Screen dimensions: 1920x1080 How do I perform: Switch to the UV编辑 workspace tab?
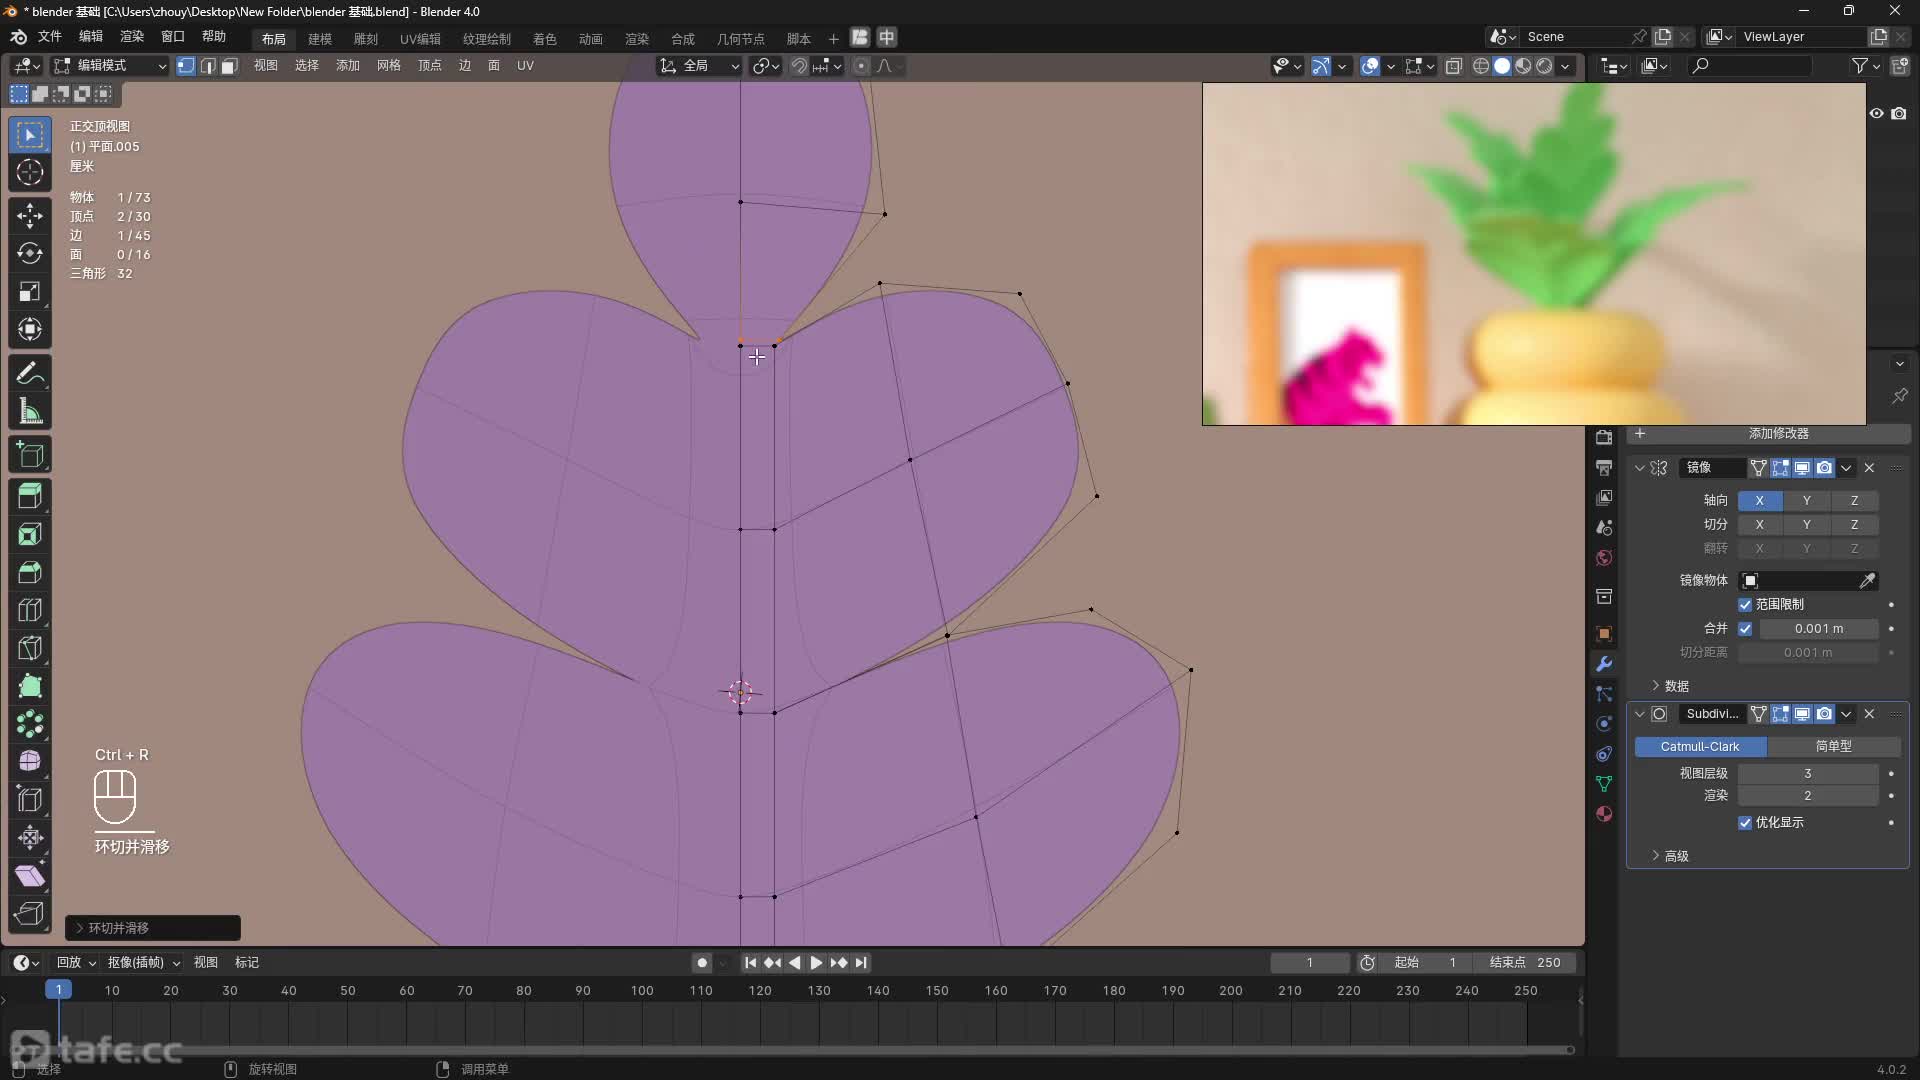[420, 39]
